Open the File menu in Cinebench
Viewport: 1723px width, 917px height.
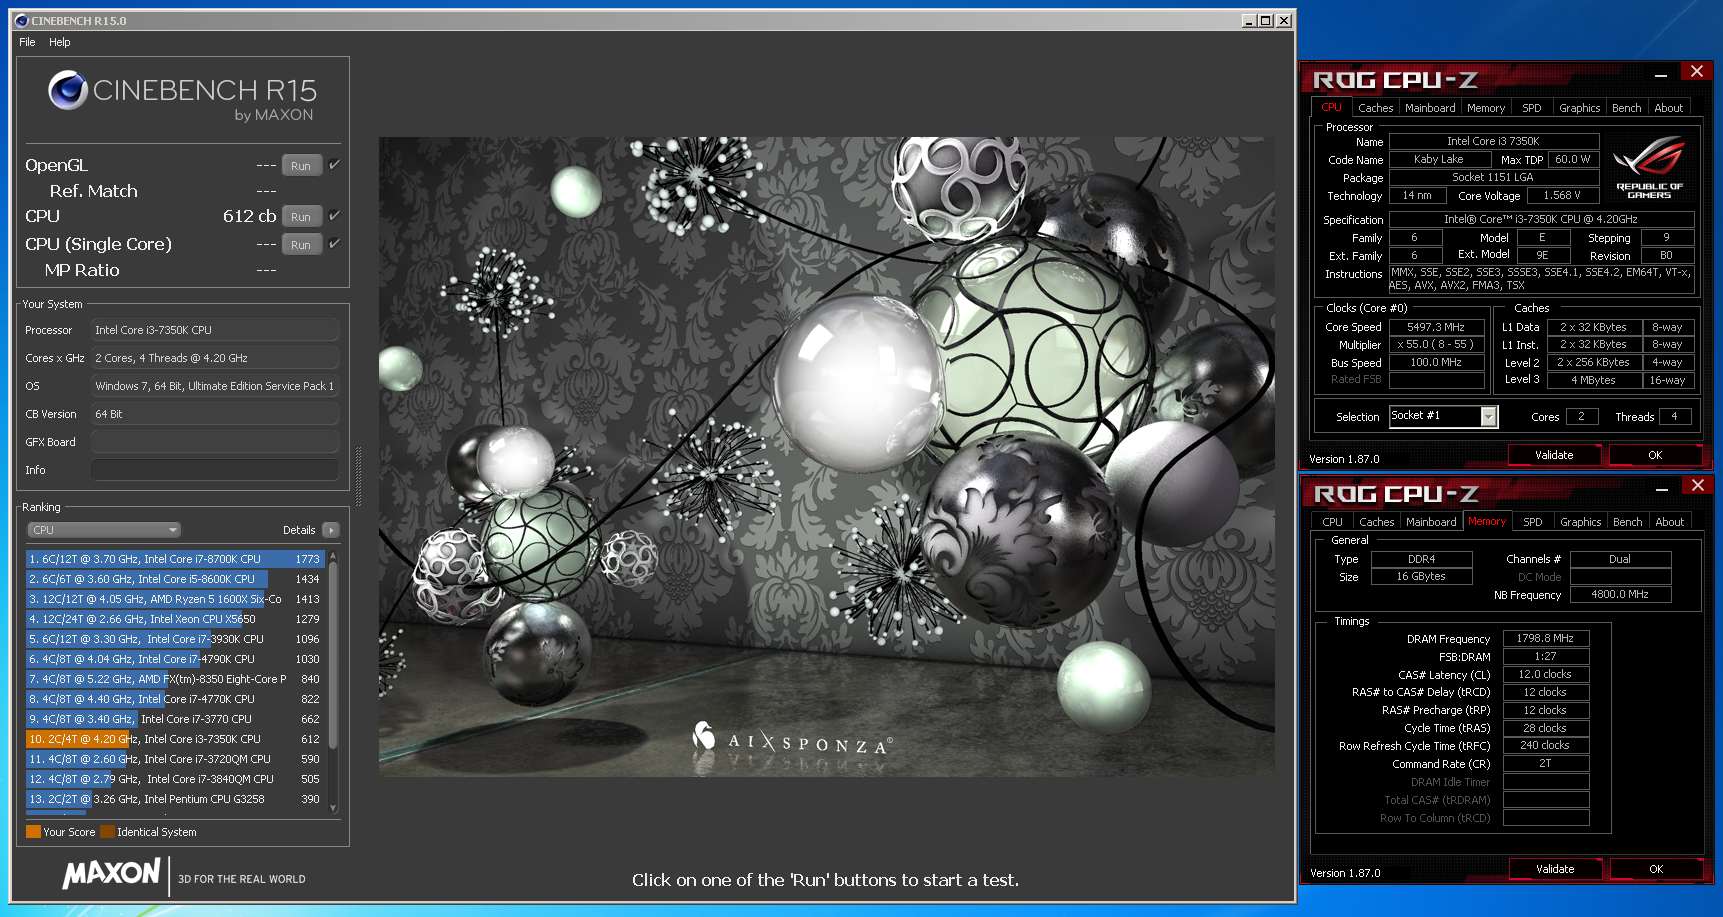27,42
